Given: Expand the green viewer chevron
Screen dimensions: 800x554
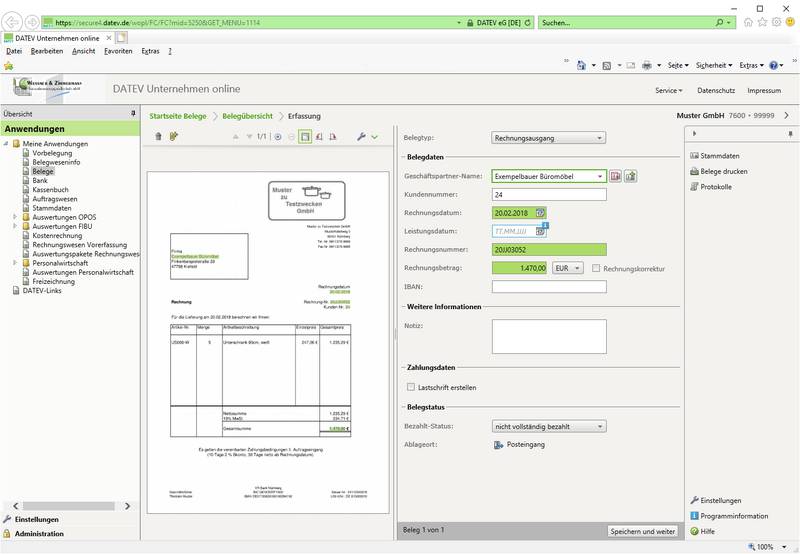Looking at the screenshot, I should pyautogui.click(x=374, y=137).
